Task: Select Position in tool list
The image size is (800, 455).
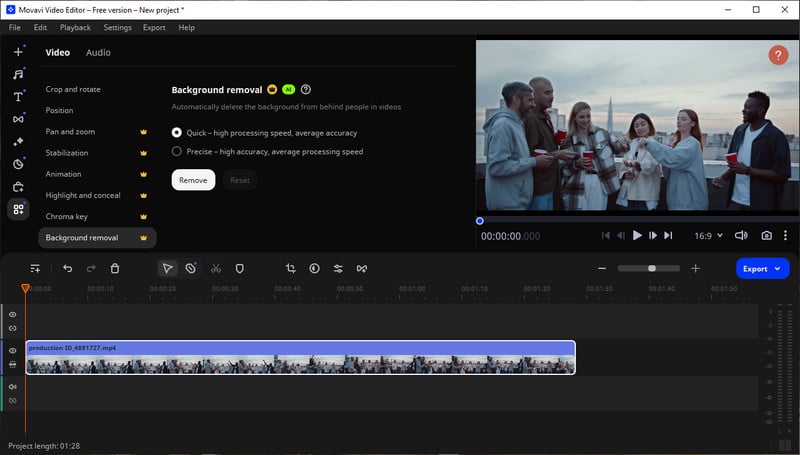Action: click(x=59, y=110)
